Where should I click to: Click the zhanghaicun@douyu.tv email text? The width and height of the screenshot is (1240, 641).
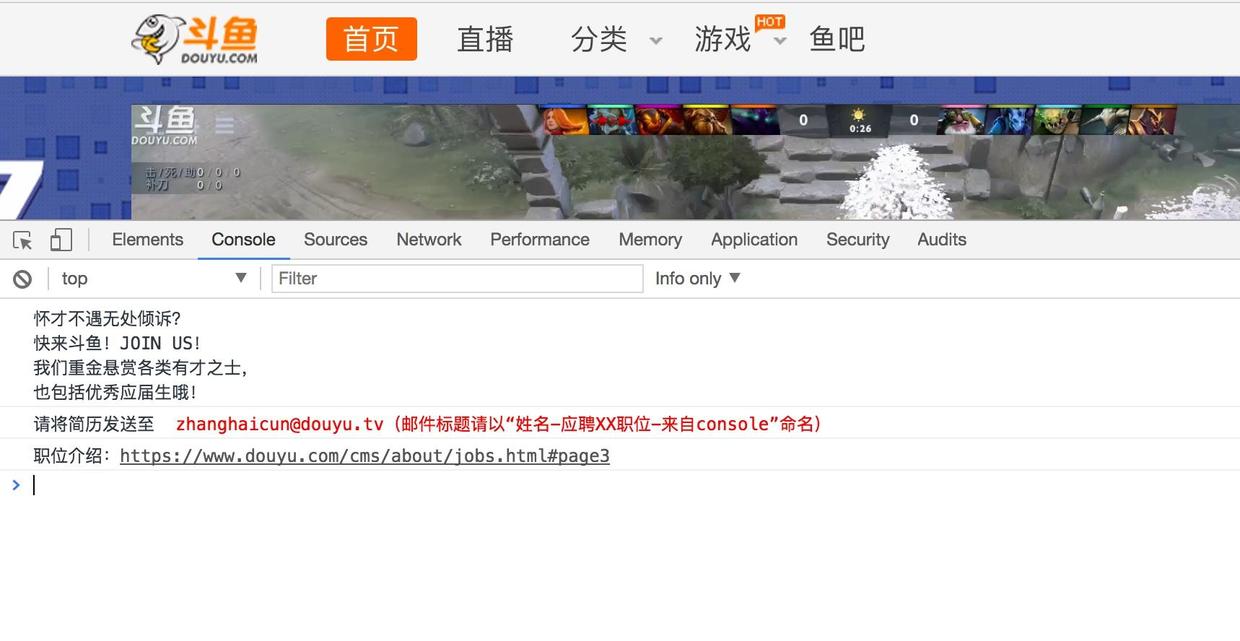coord(280,424)
